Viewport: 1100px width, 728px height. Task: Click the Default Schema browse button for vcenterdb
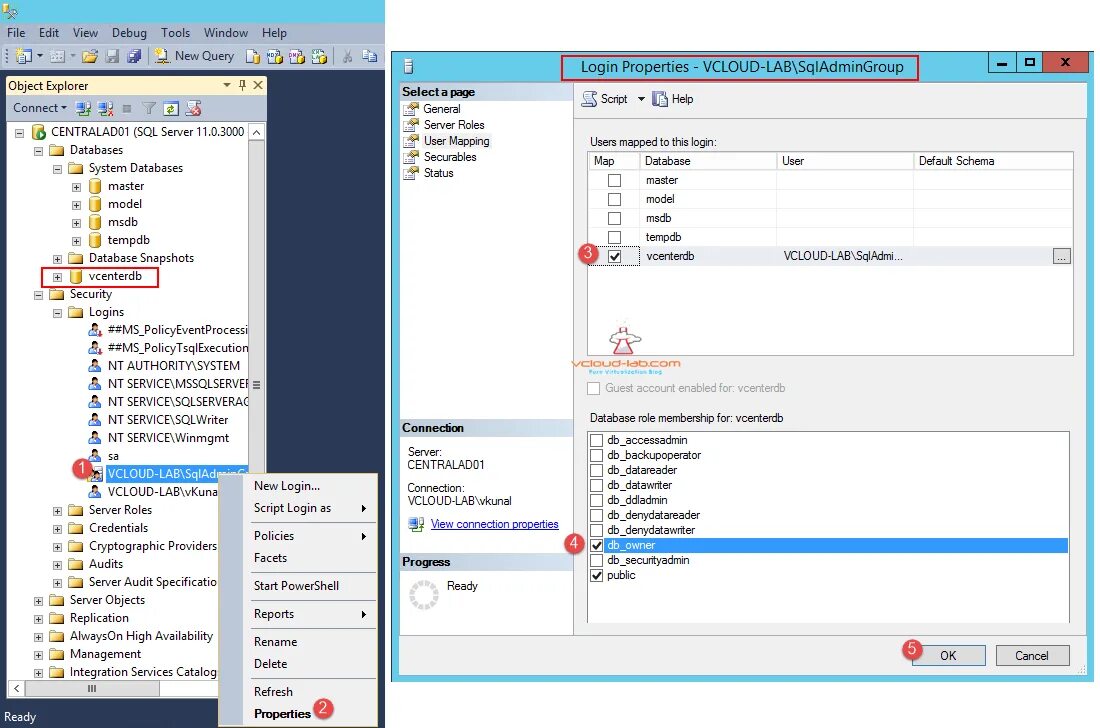[1061, 255]
